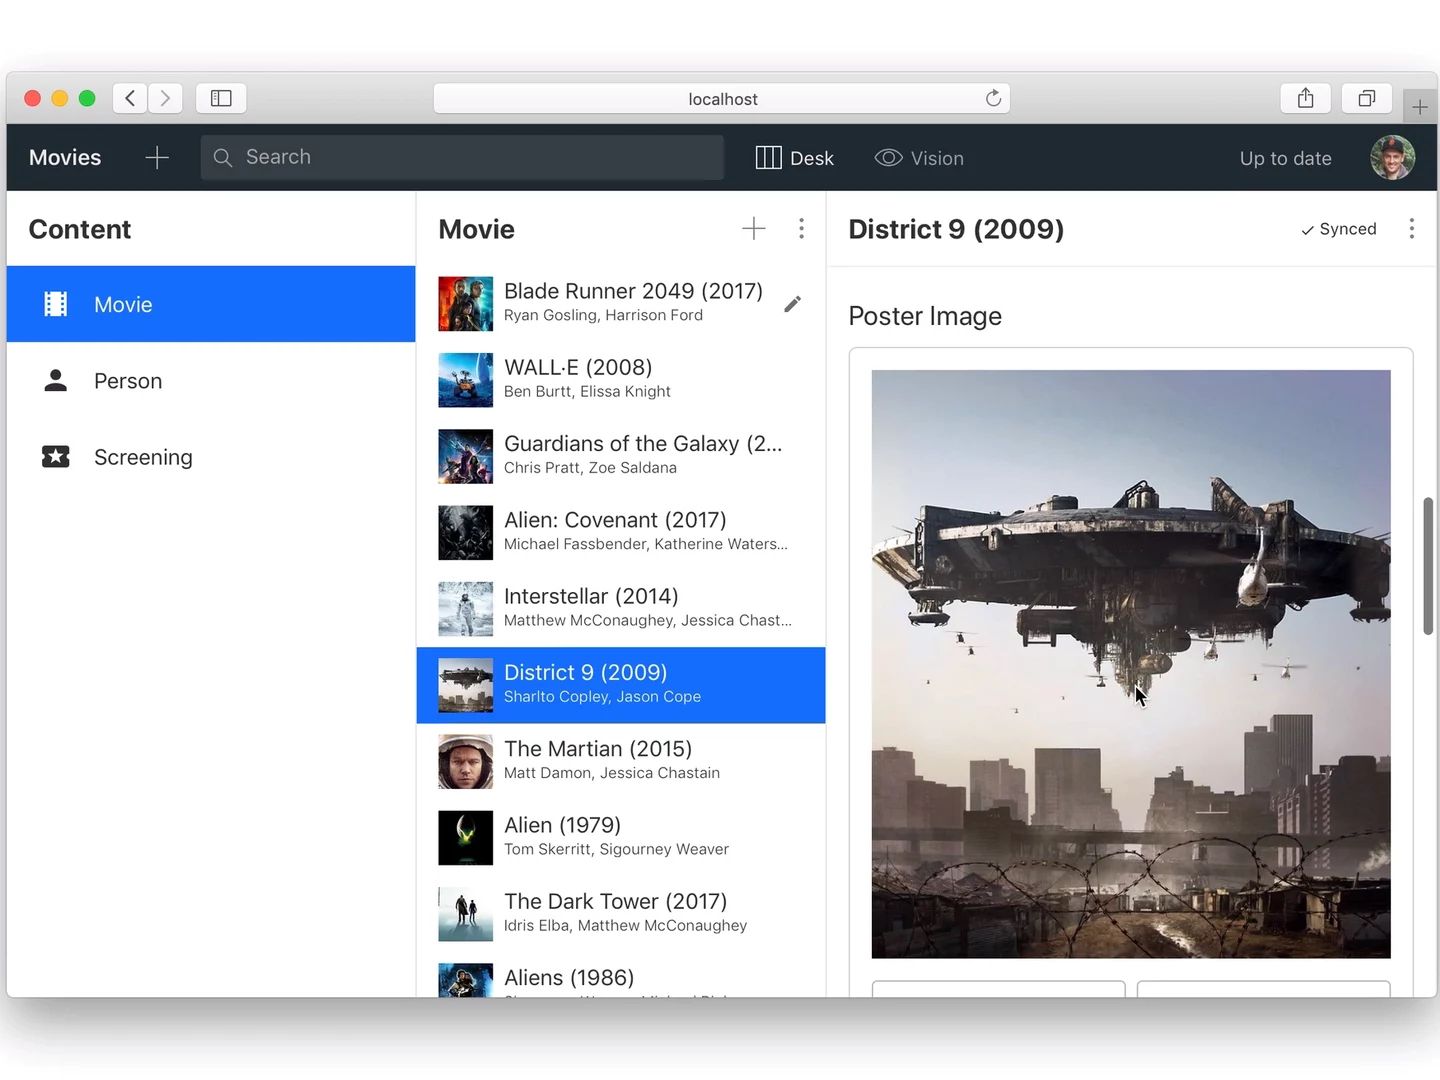Go back with the Safari back arrow
This screenshot has height=1080, width=1440.
130,98
